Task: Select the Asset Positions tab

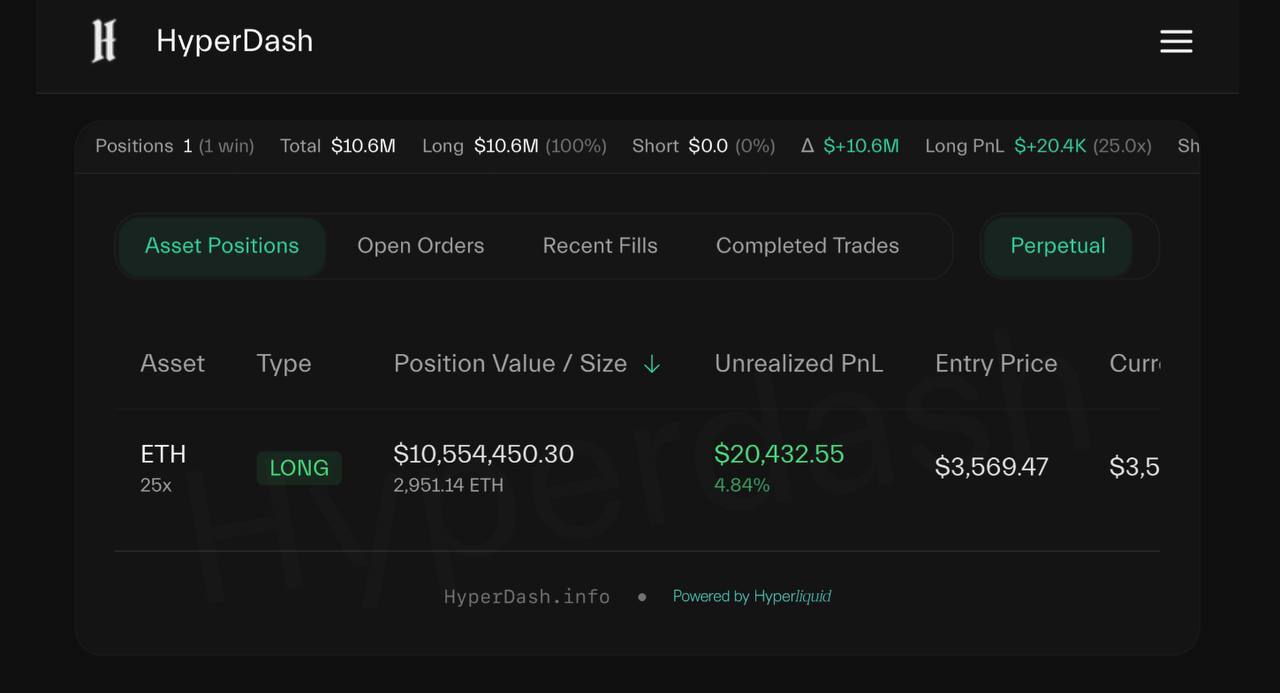Action: point(222,246)
